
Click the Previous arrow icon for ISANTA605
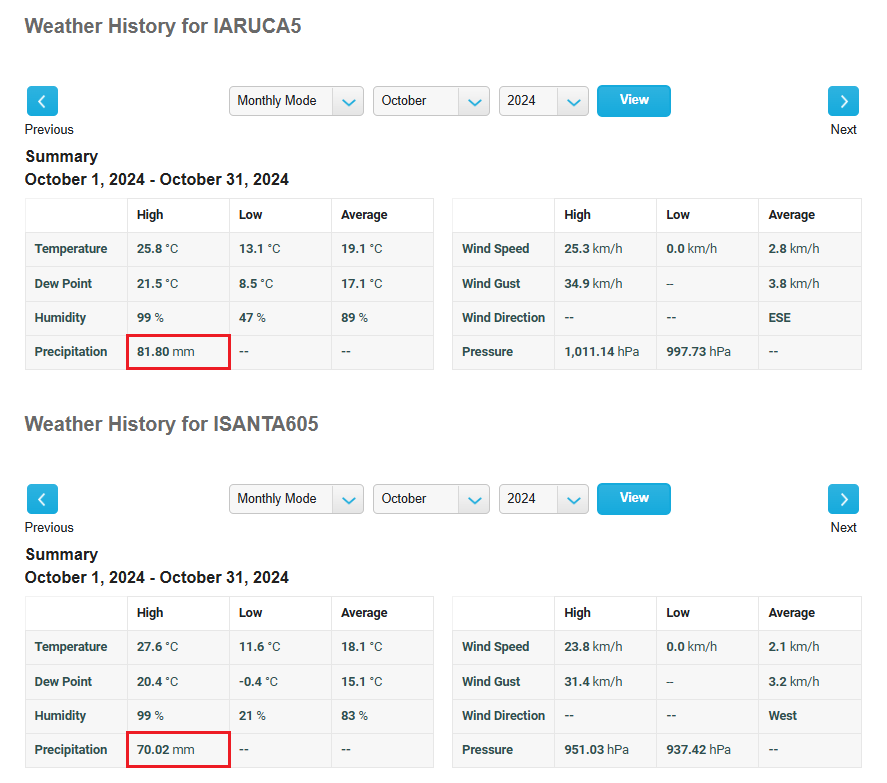tap(42, 499)
